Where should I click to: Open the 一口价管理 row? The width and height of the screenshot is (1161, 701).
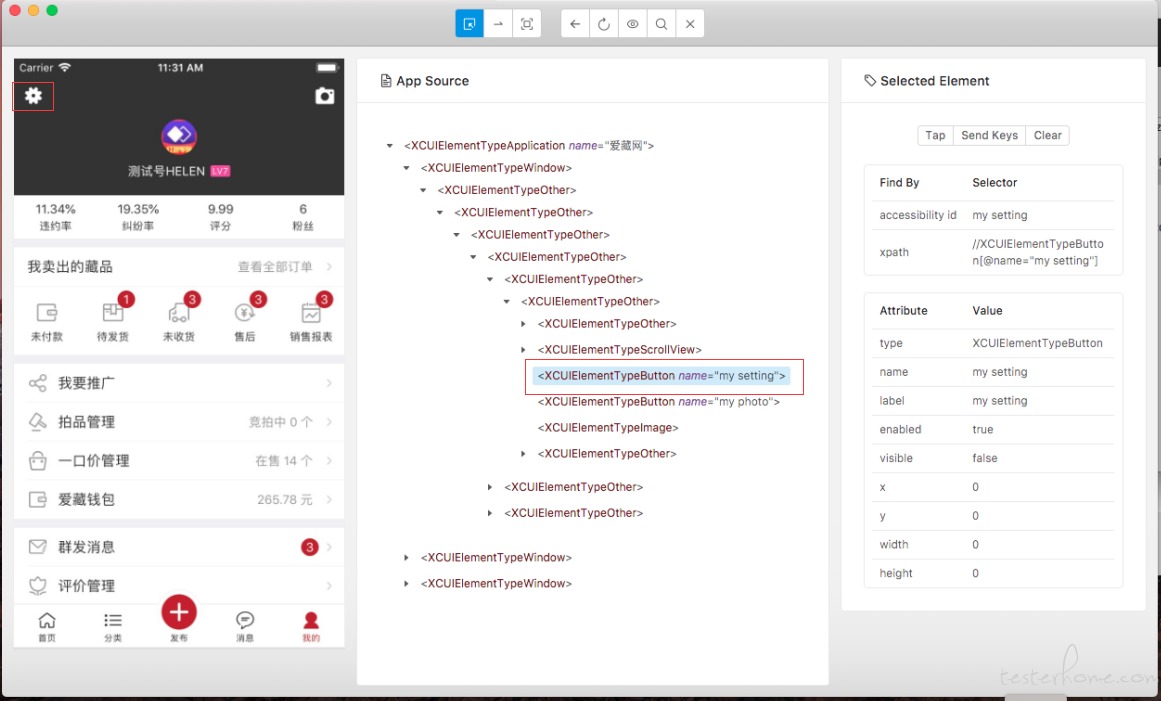pos(179,460)
